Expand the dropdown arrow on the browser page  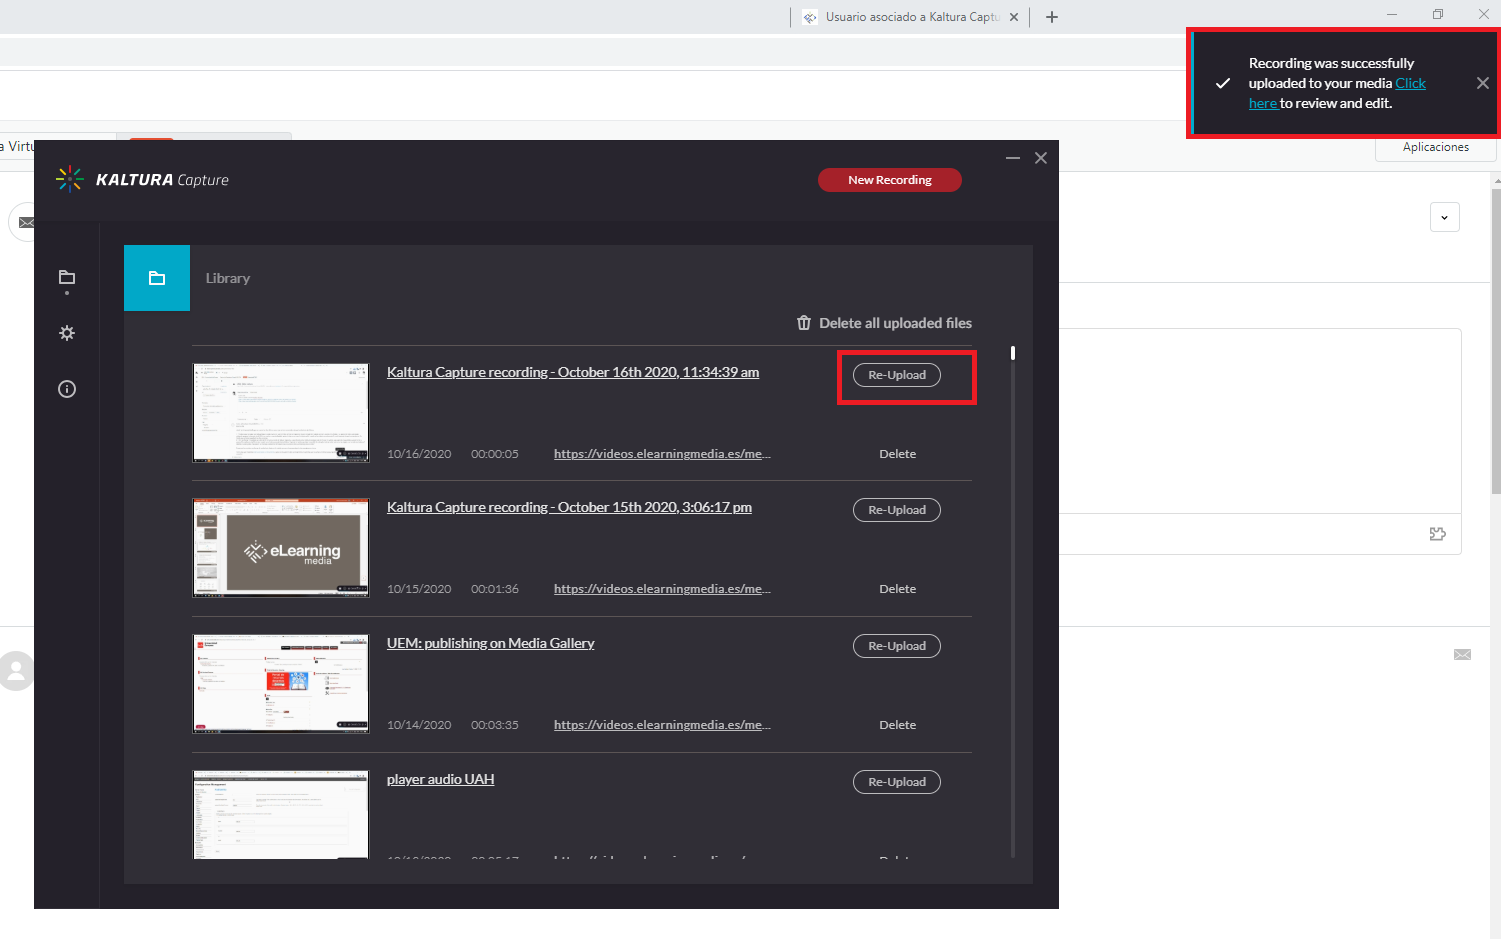(x=1444, y=217)
